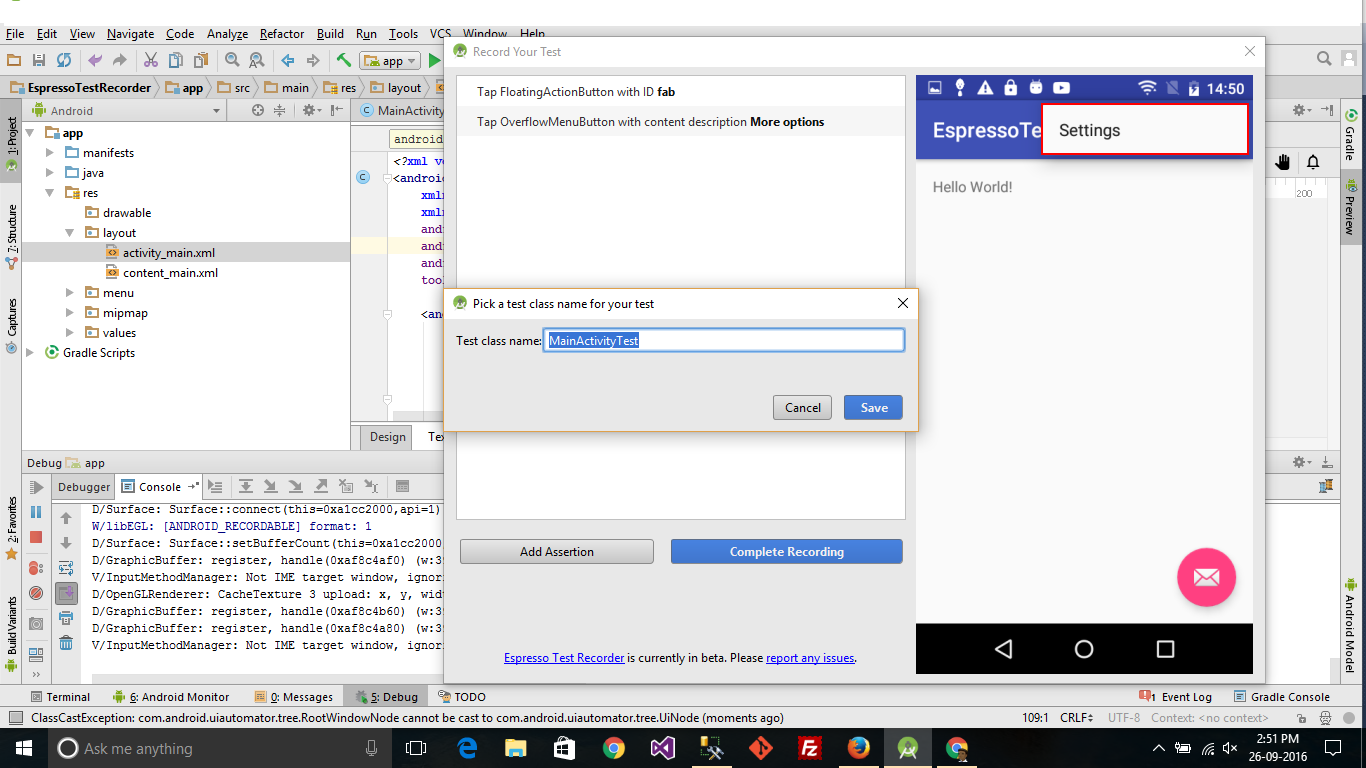Click the Add Assertion button
The height and width of the screenshot is (768, 1366).
click(x=557, y=552)
